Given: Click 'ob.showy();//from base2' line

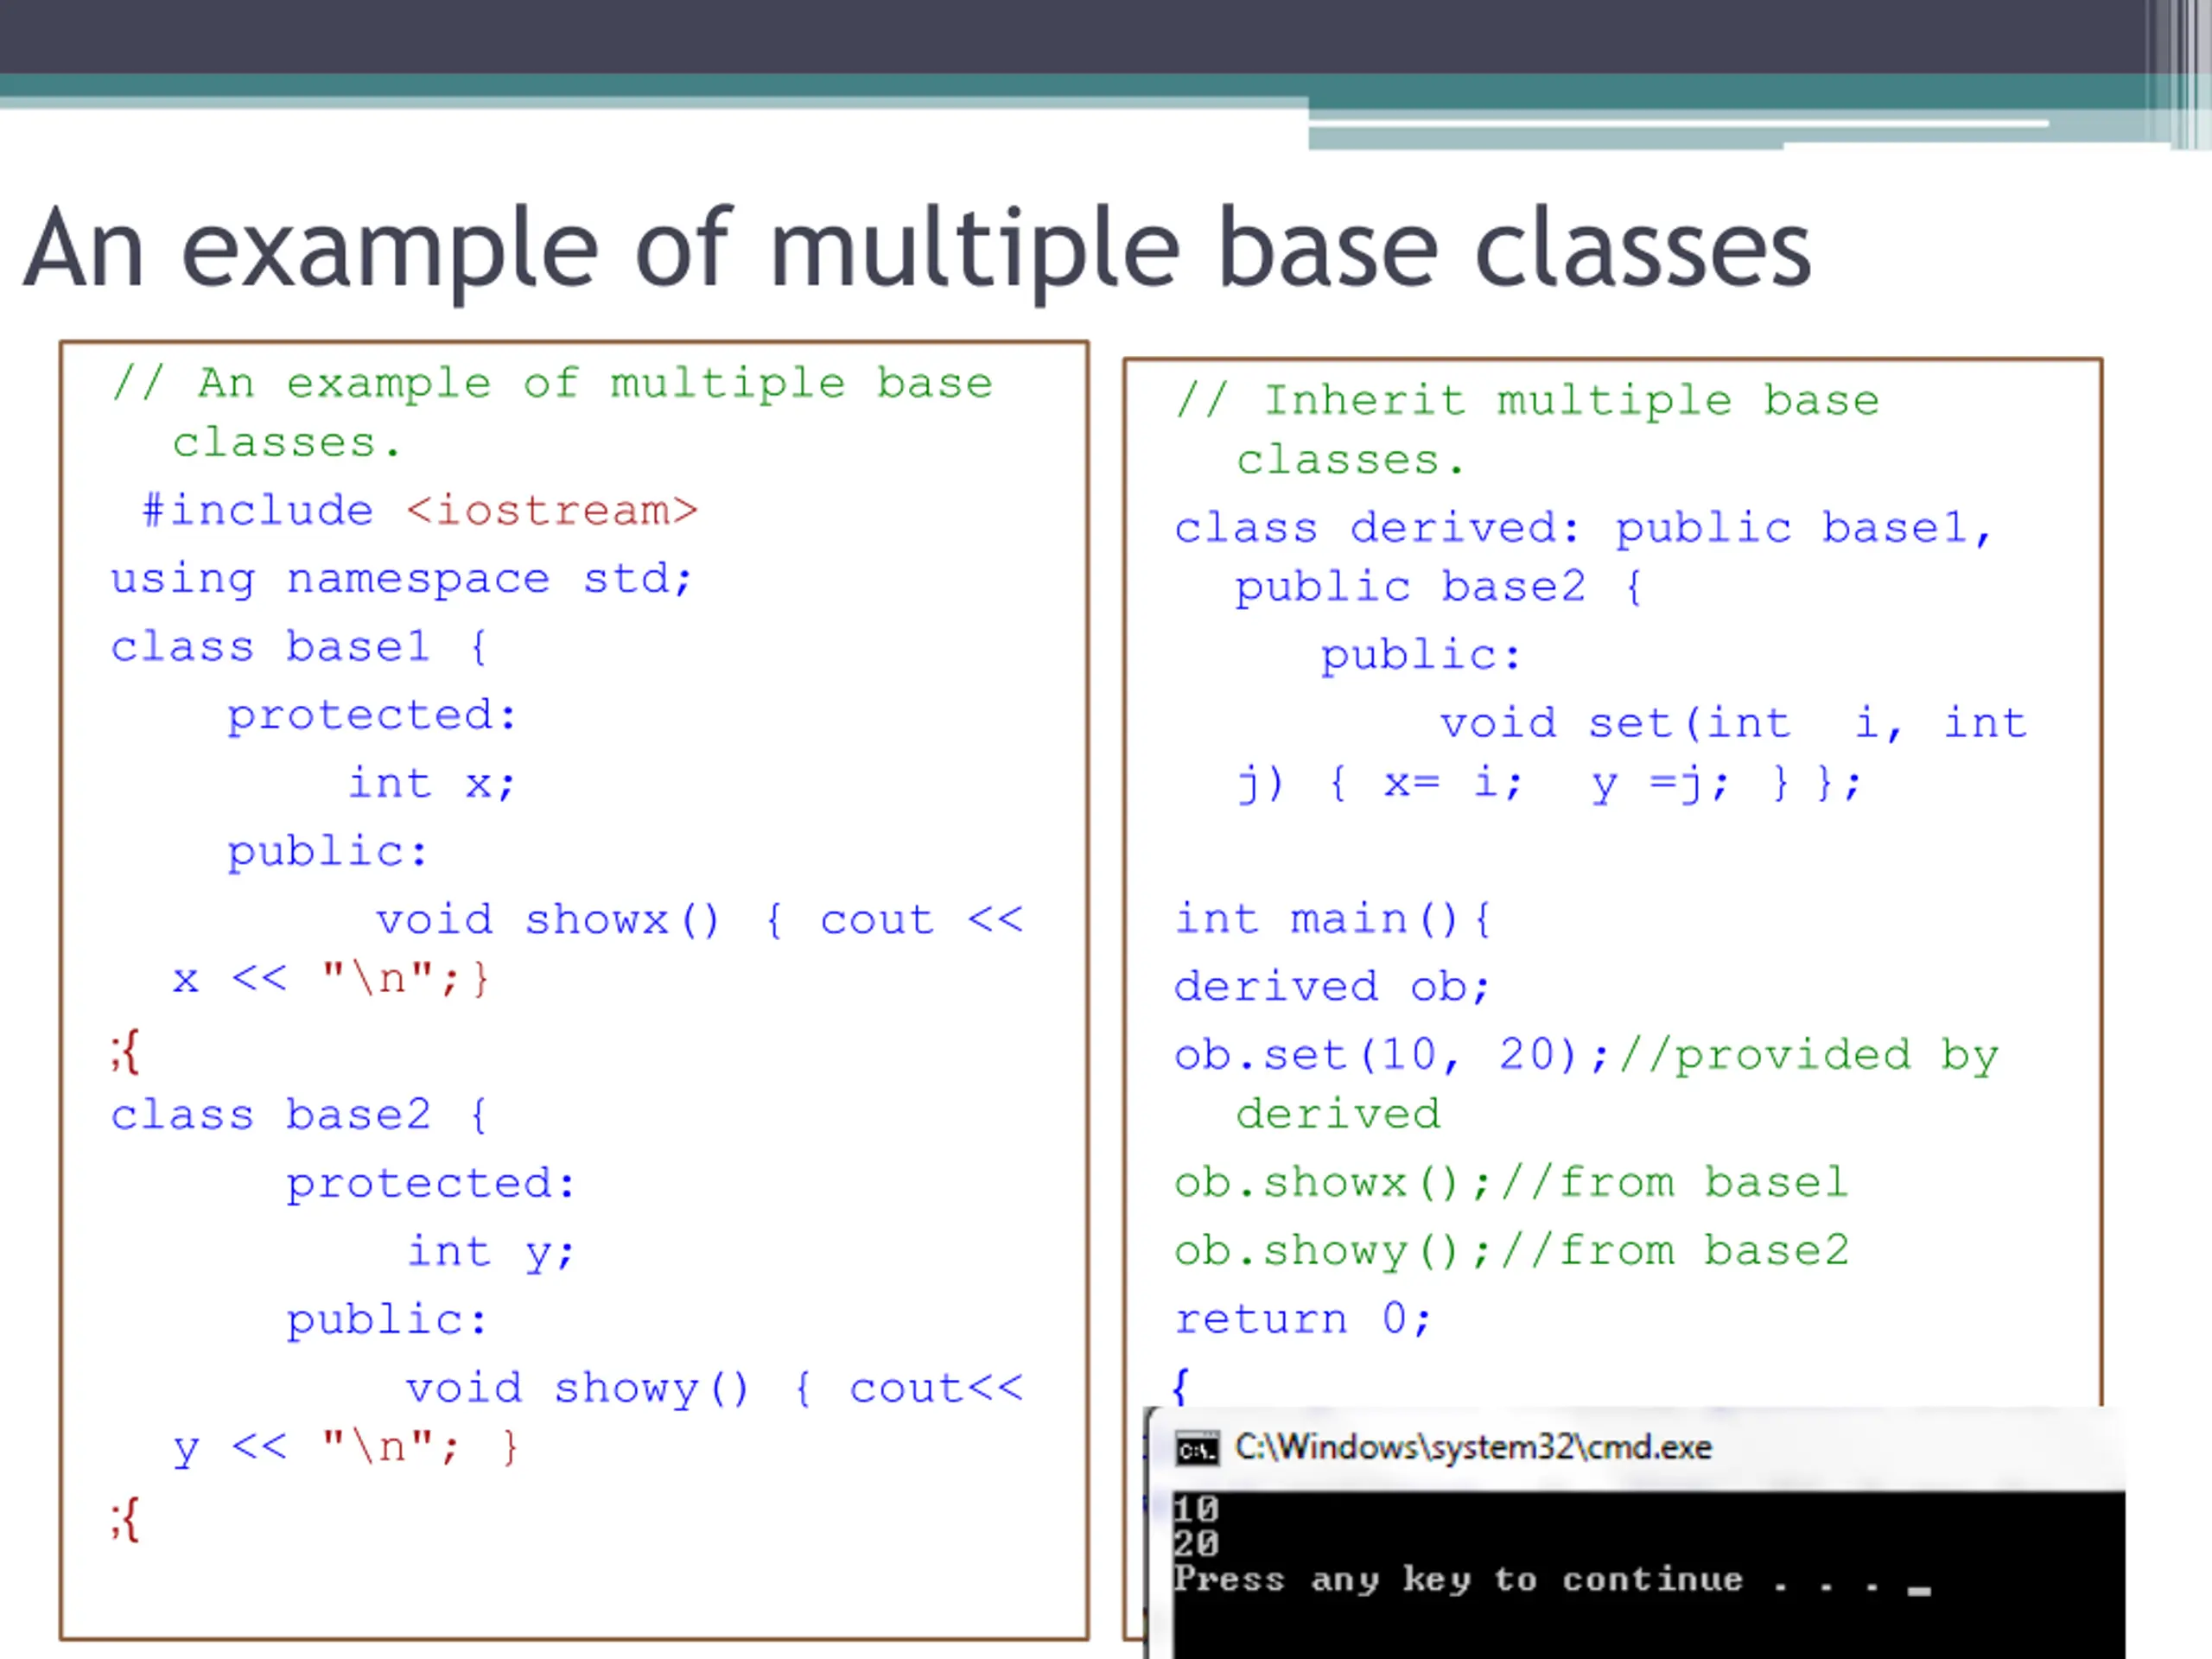Looking at the screenshot, I should coord(1510,1251).
